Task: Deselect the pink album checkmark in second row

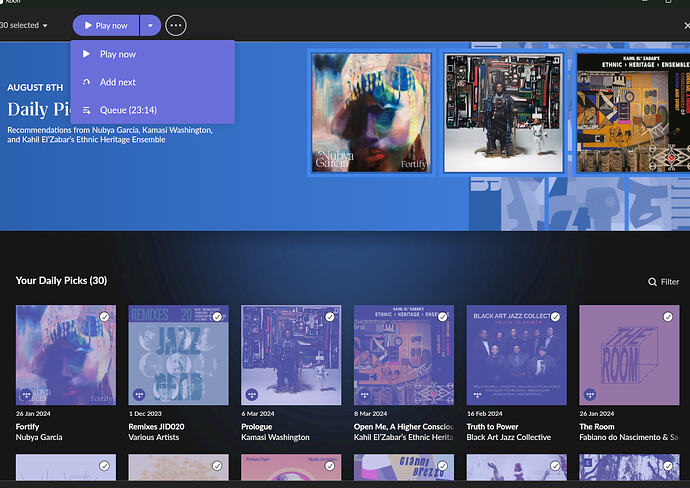Action: tap(330, 466)
